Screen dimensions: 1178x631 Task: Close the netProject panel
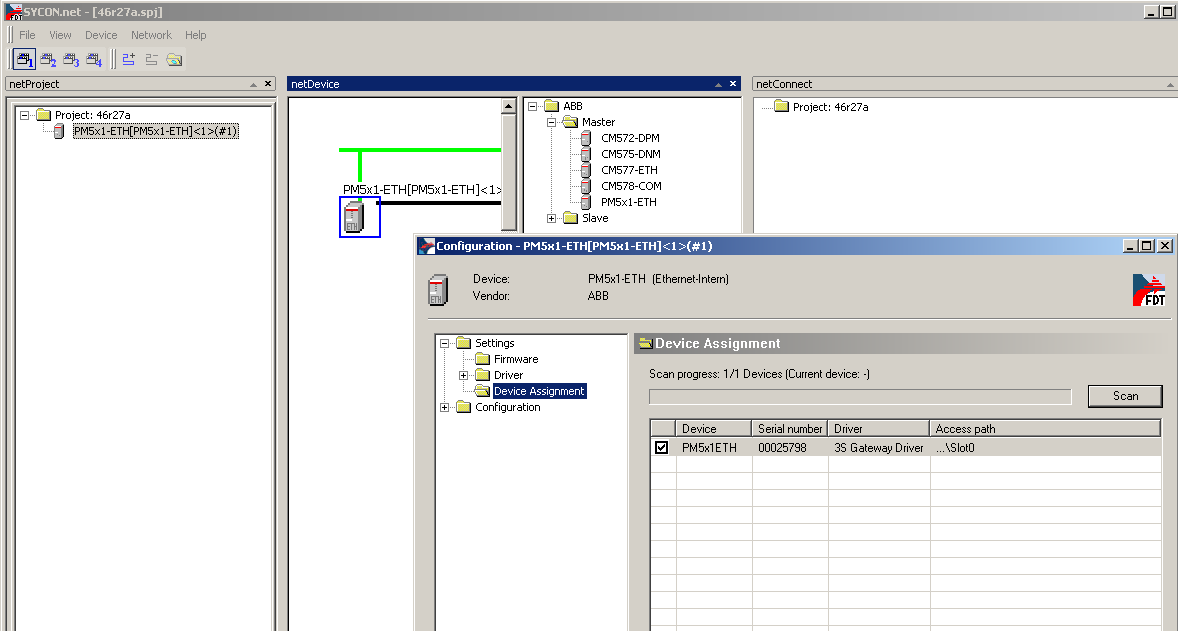click(x=267, y=84)
